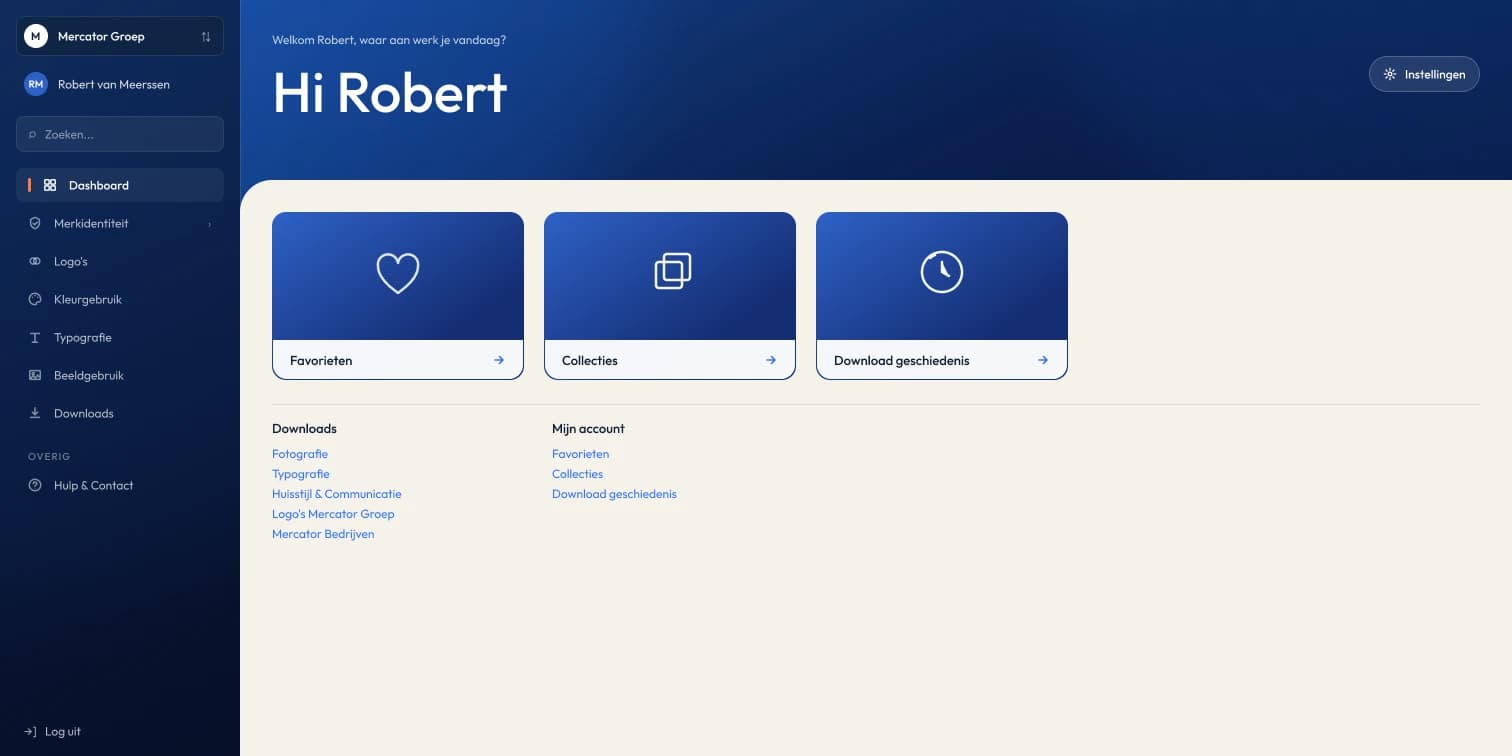Click the Kleurgebruik palette icon

point(35,299)
